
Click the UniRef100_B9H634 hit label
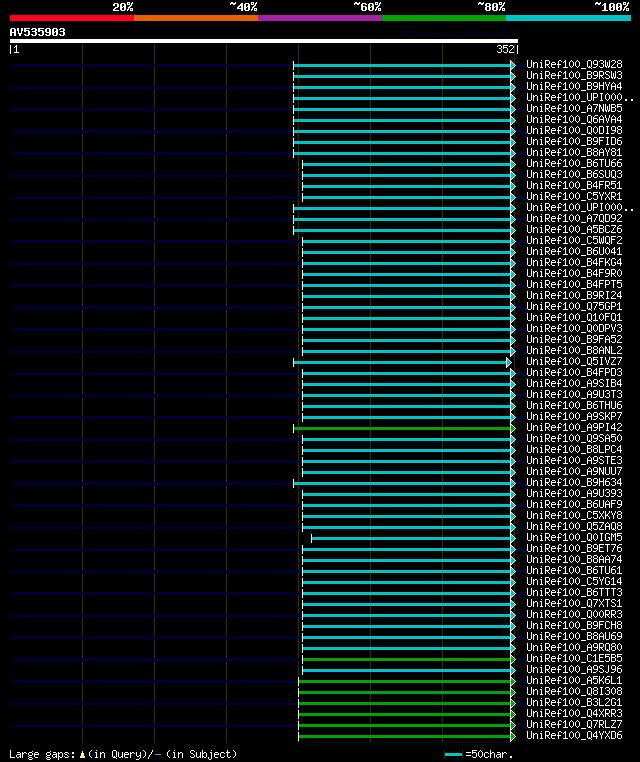coord(574,483)
